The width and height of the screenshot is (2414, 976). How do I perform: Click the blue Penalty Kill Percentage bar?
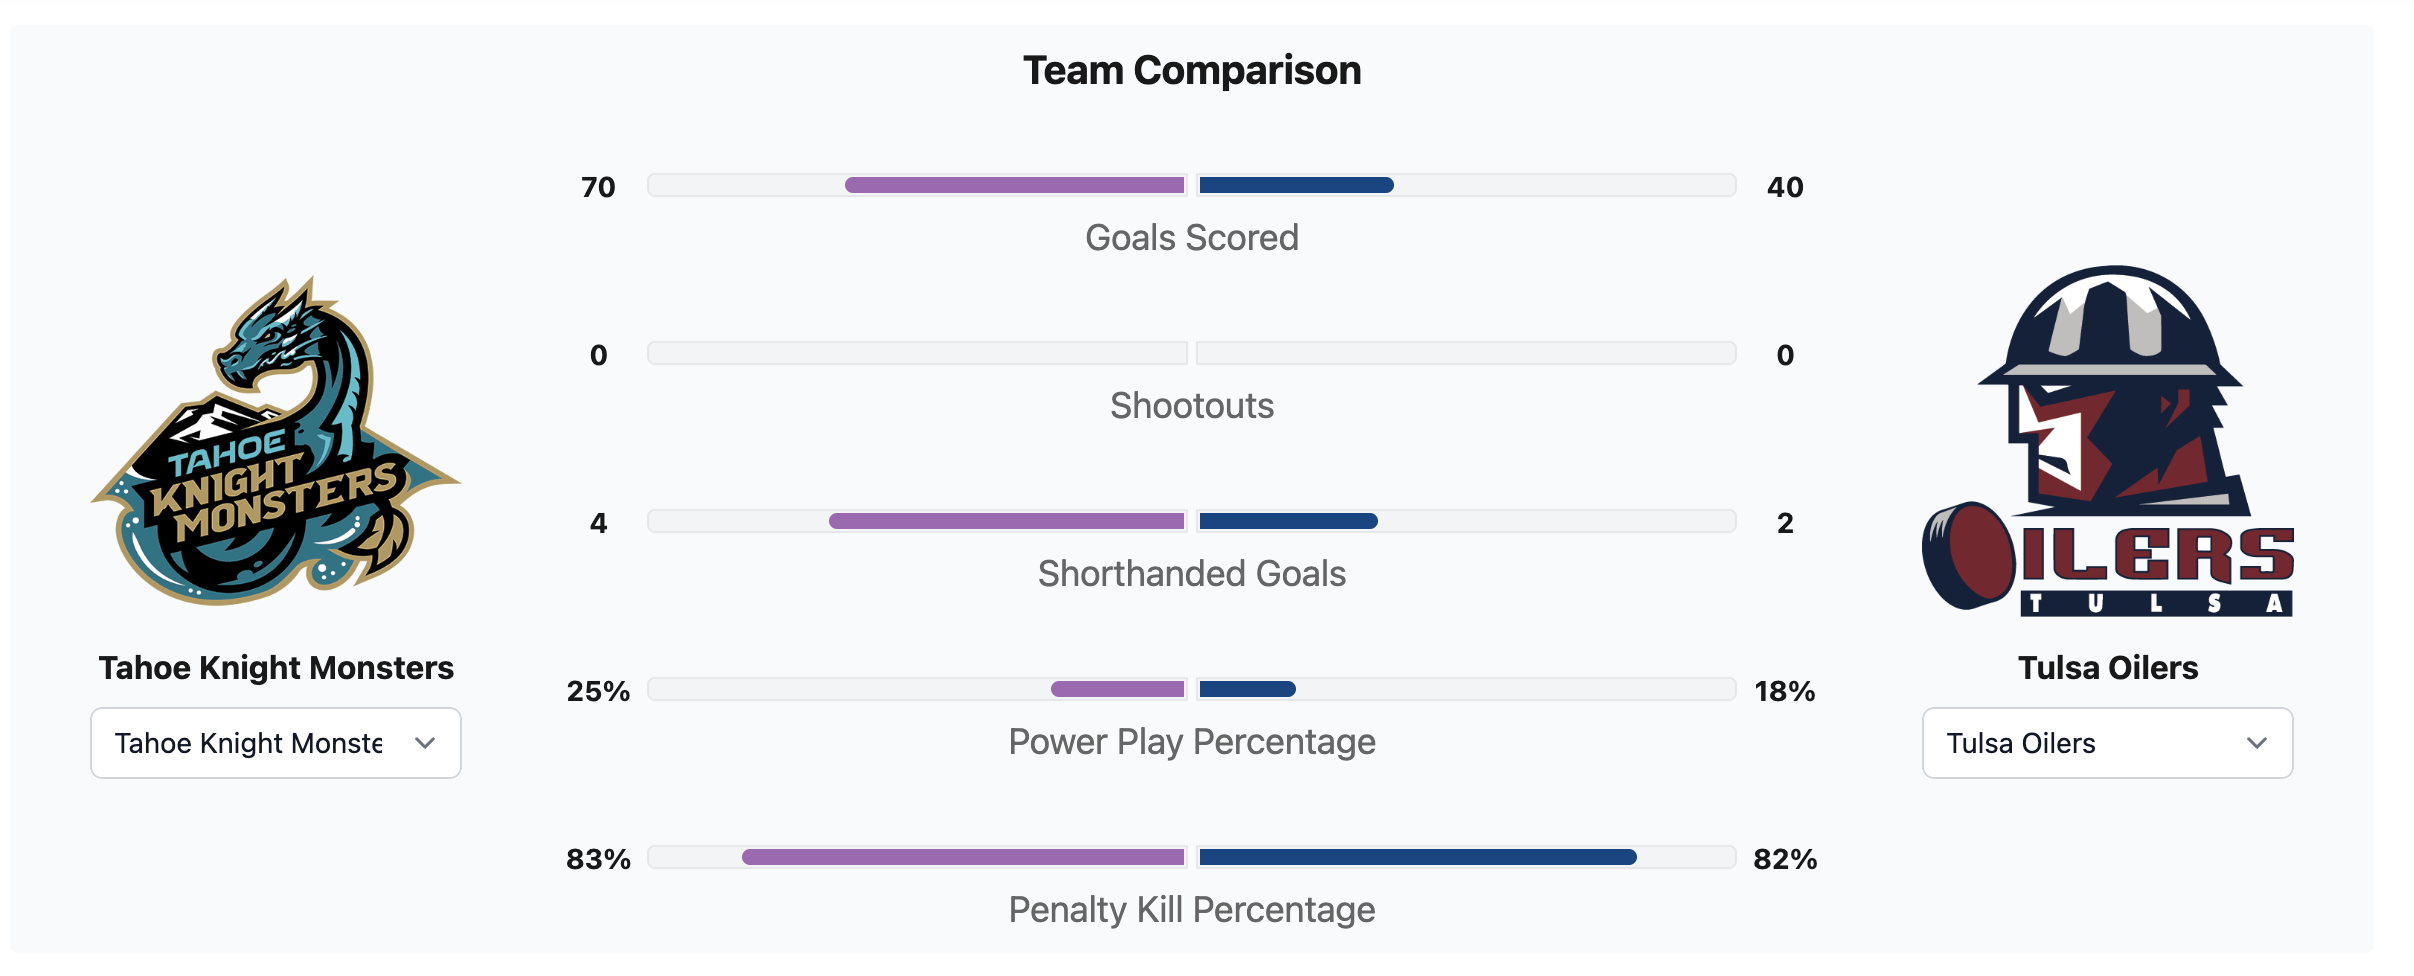[x=1417, y=857]
